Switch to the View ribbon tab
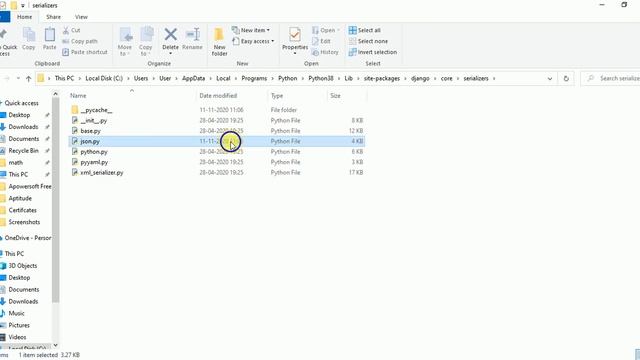 coord(81,17)
